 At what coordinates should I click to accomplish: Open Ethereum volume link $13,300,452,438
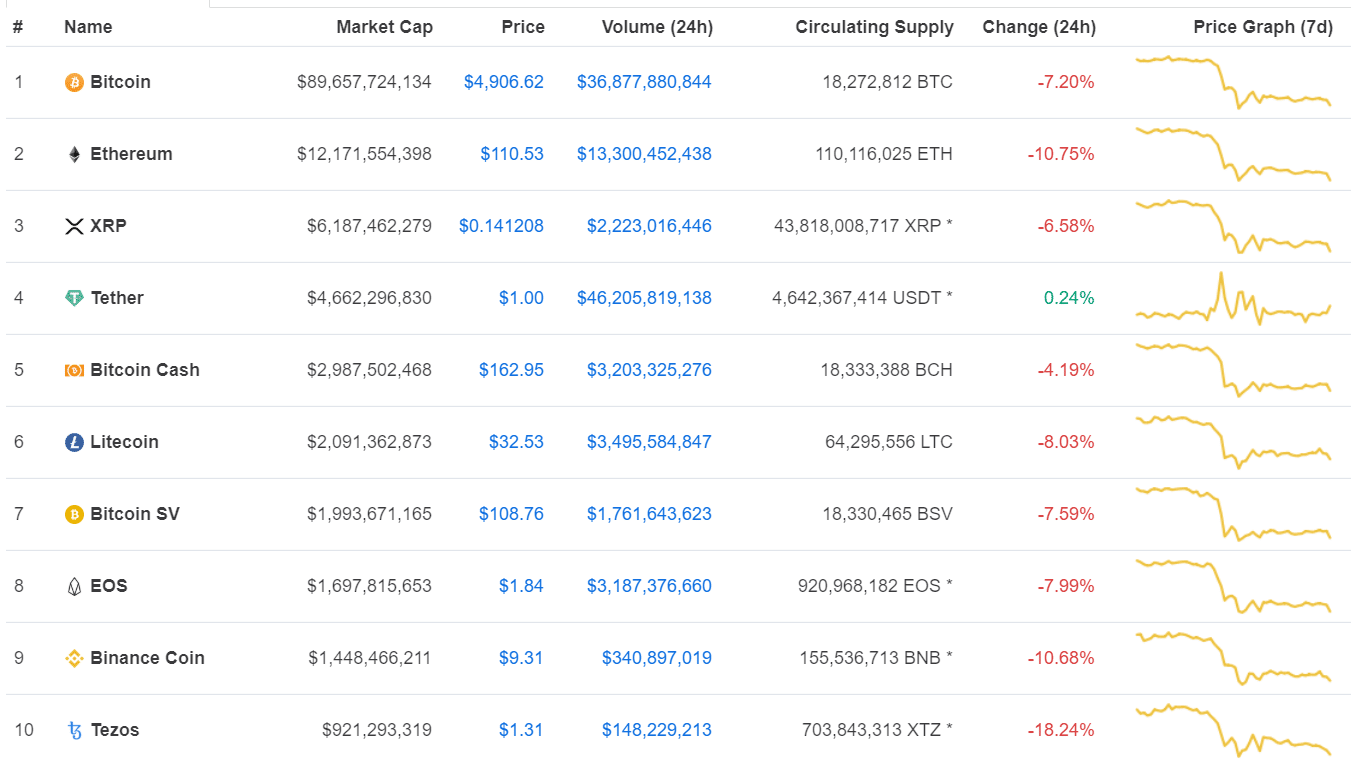pos(644,154)
